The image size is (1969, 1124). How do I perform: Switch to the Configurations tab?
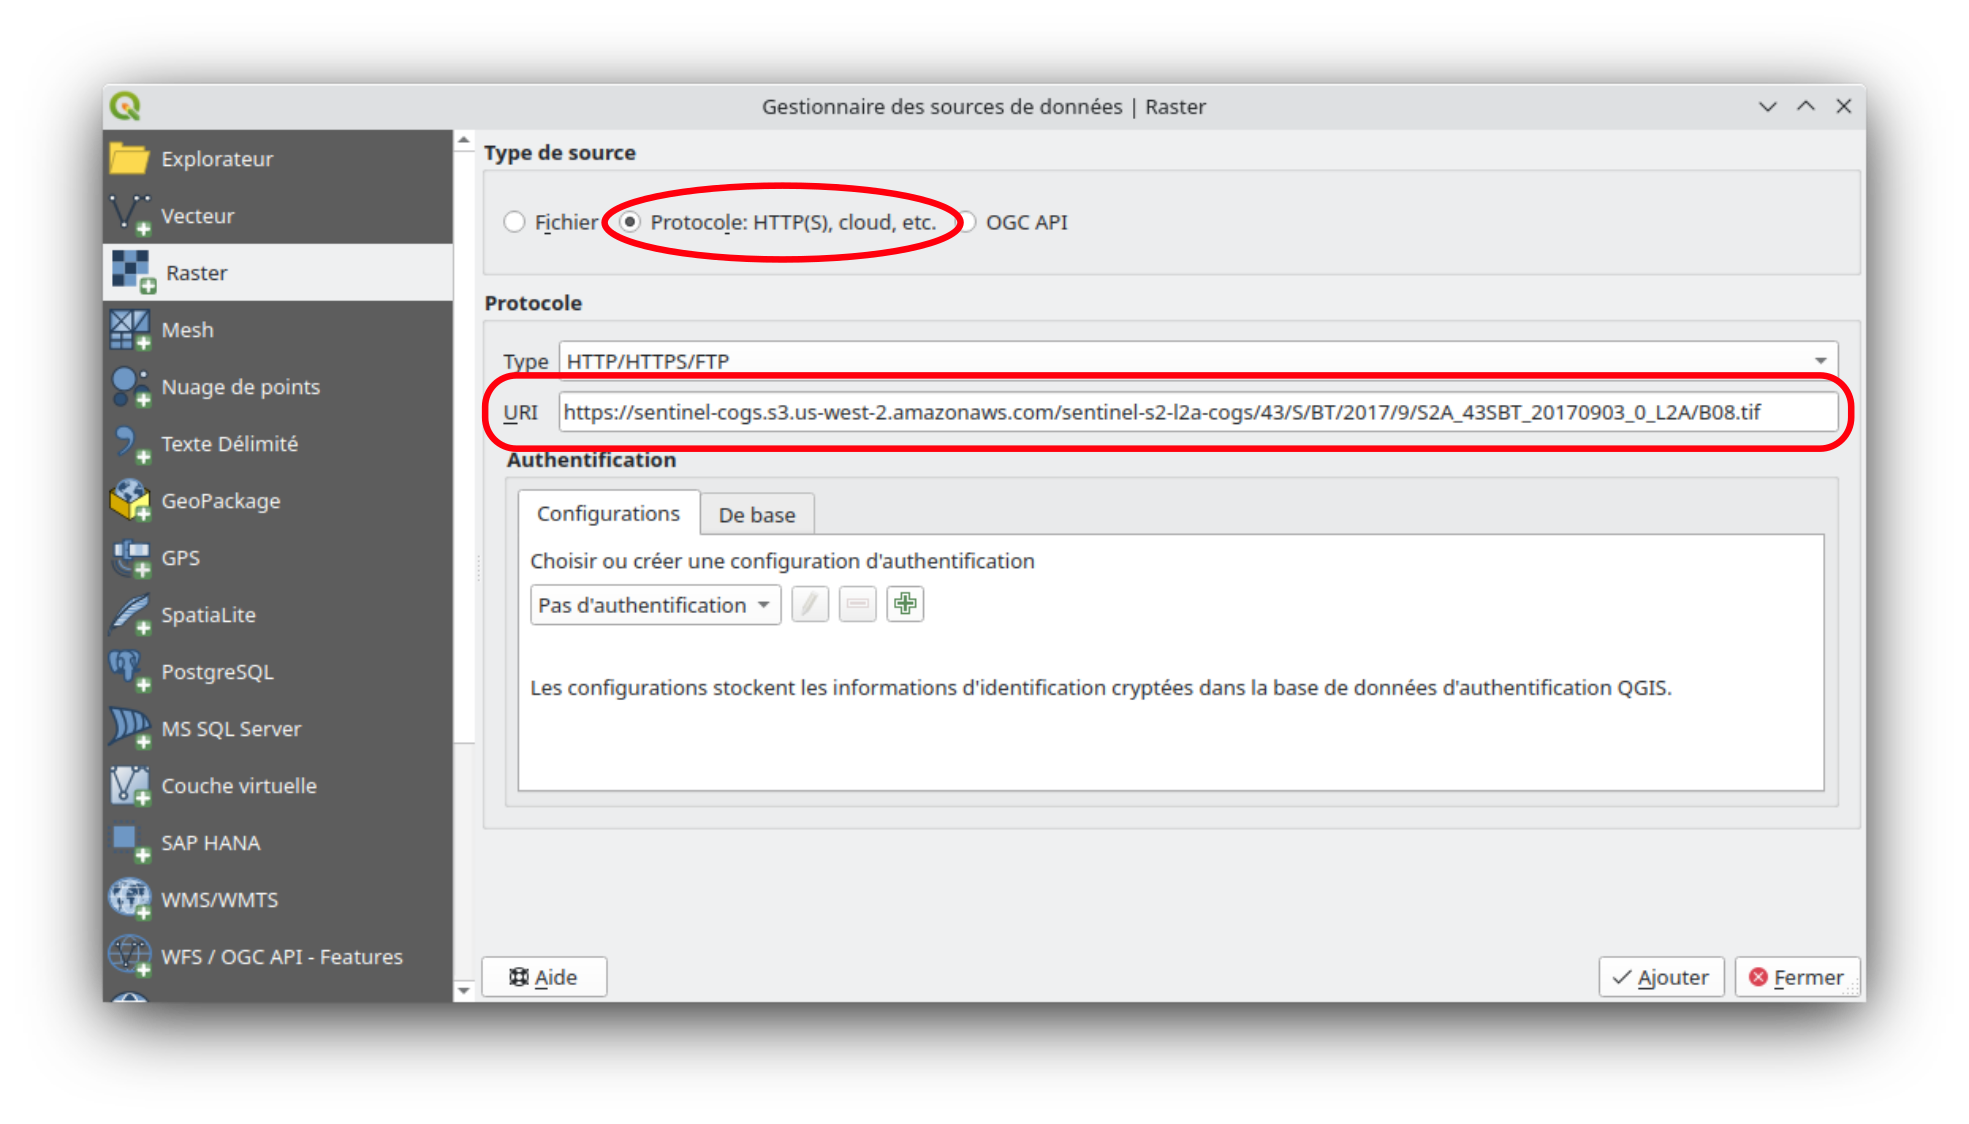click(608, 514)
